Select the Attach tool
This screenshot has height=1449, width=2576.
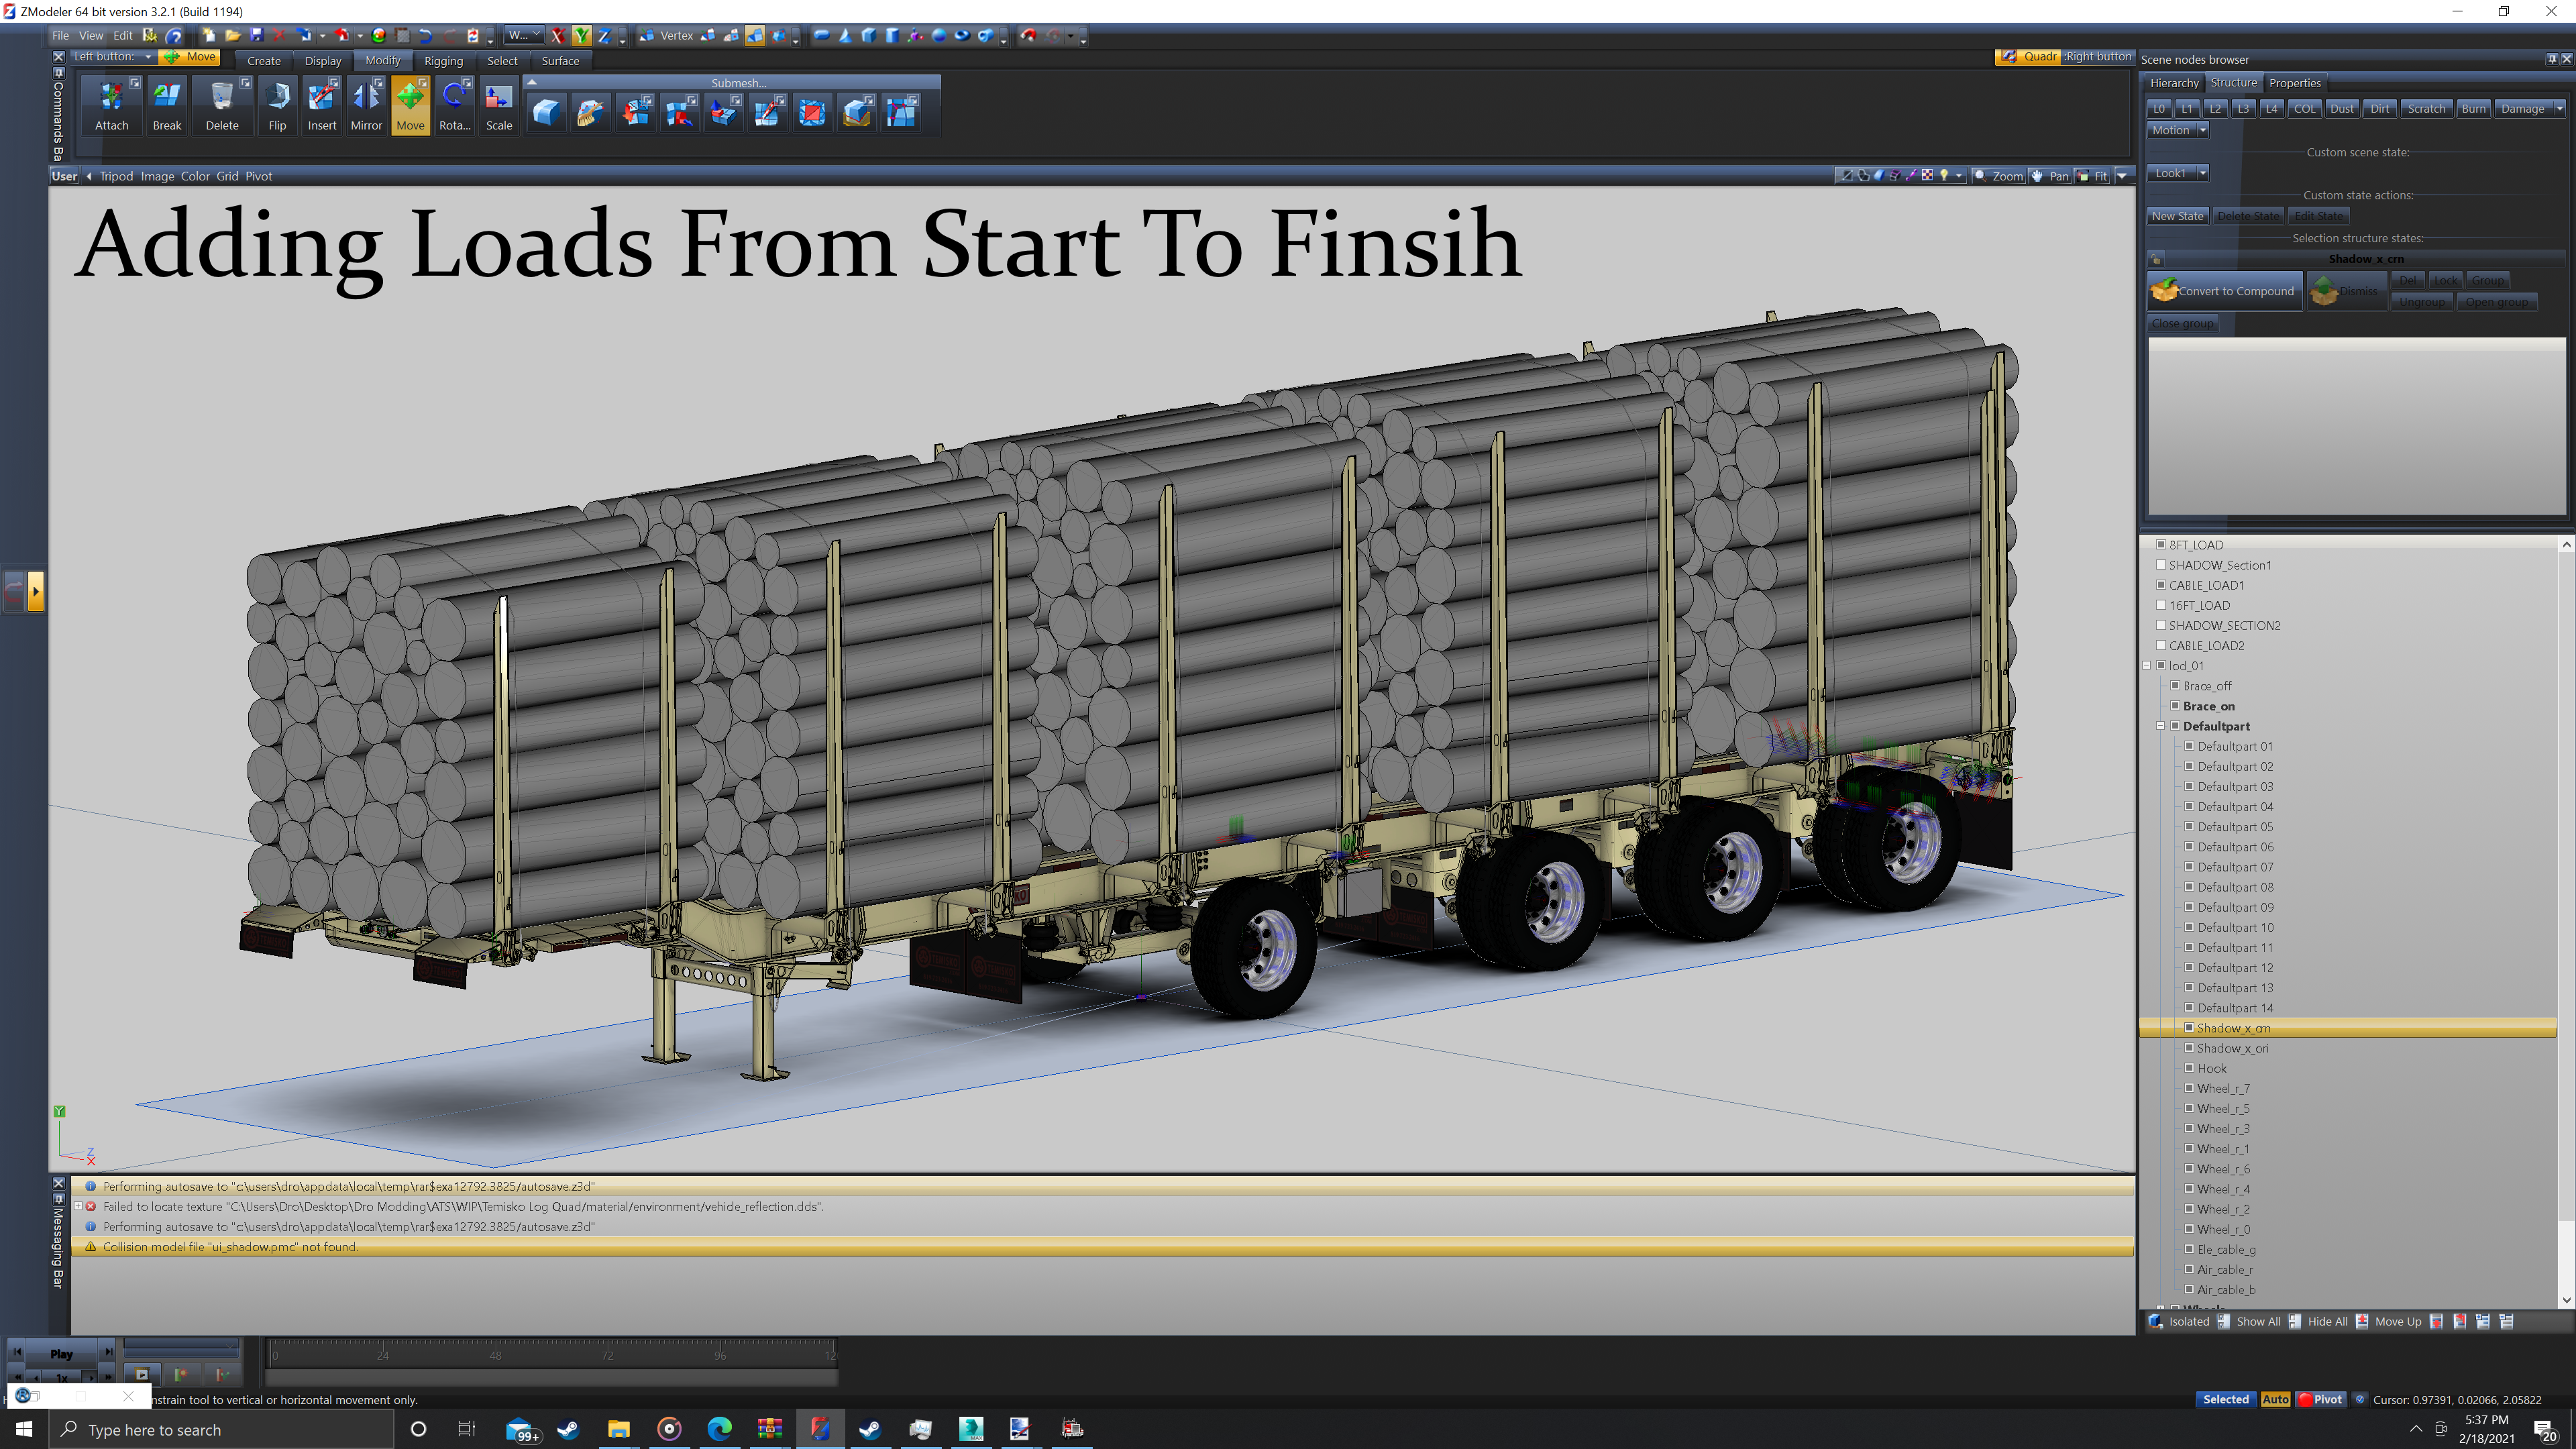[x=111, y=106]
